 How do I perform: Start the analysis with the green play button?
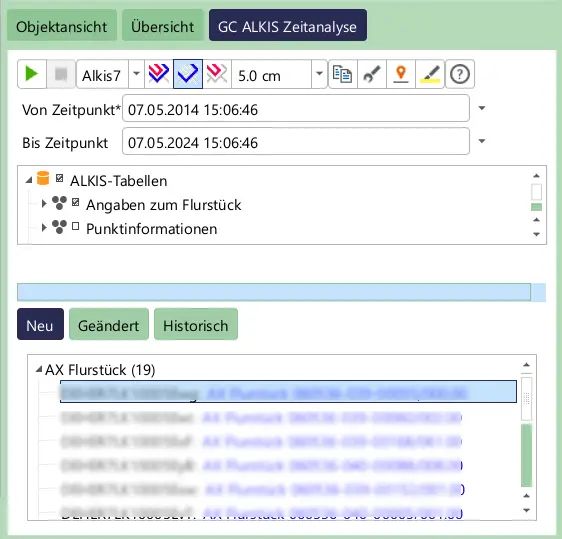(32, 74)
